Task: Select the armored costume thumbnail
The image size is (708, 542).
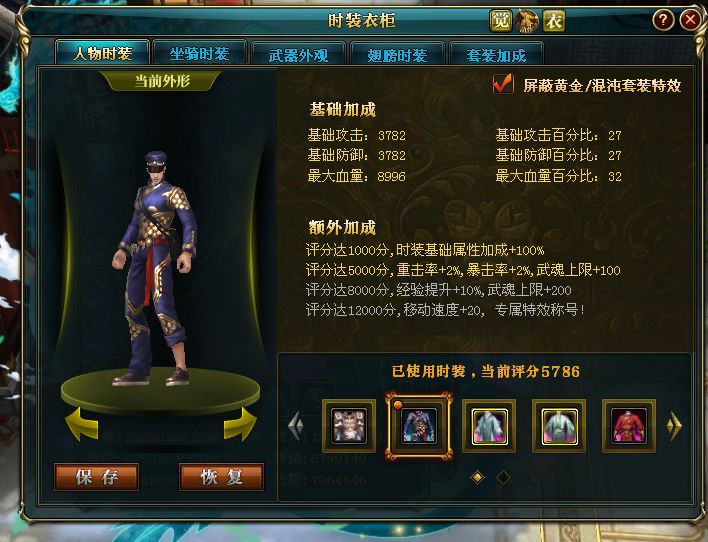Action: coord(349,425)
